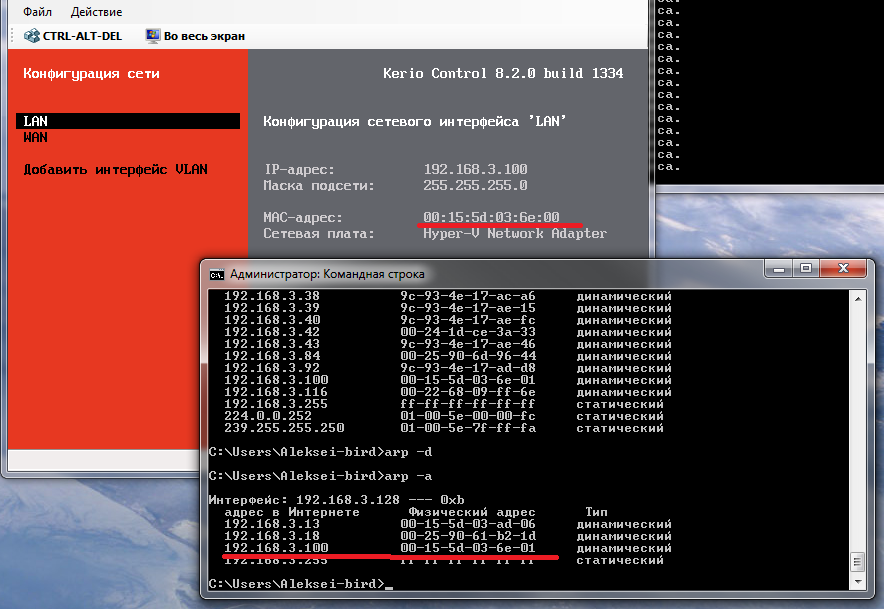Send CTRL-ALT-DEL to the virtual machine
Screen dimensions: 884x609
73,36
